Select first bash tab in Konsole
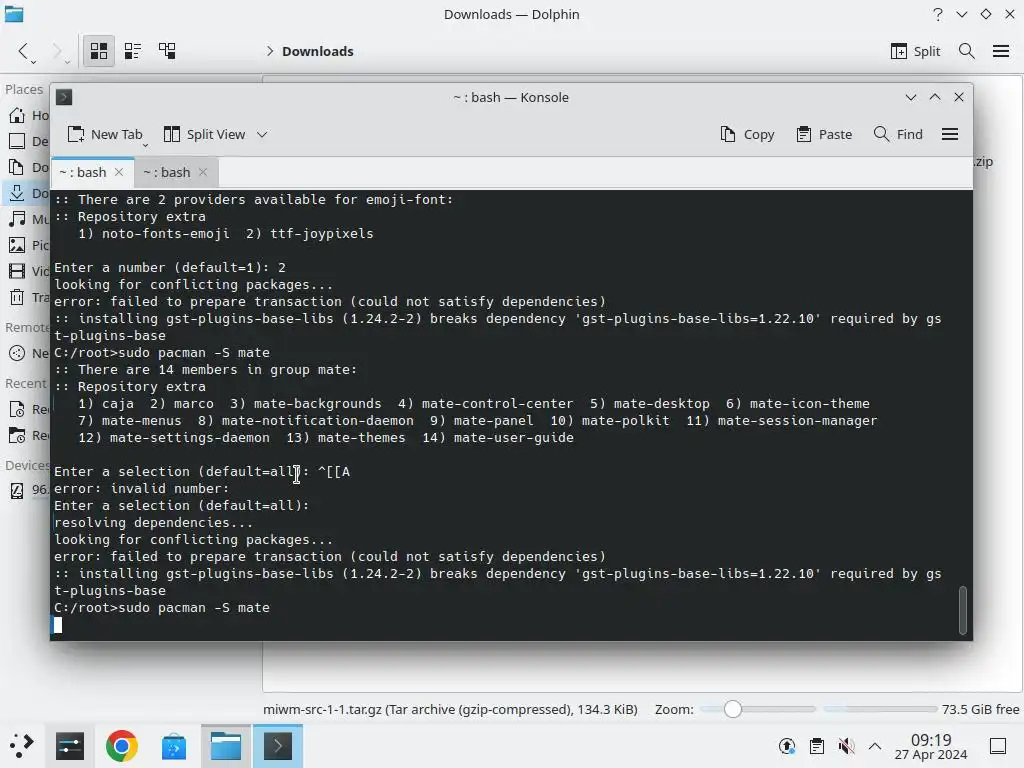This screenshot has height=768, width=1024. [x=83, y=172]
